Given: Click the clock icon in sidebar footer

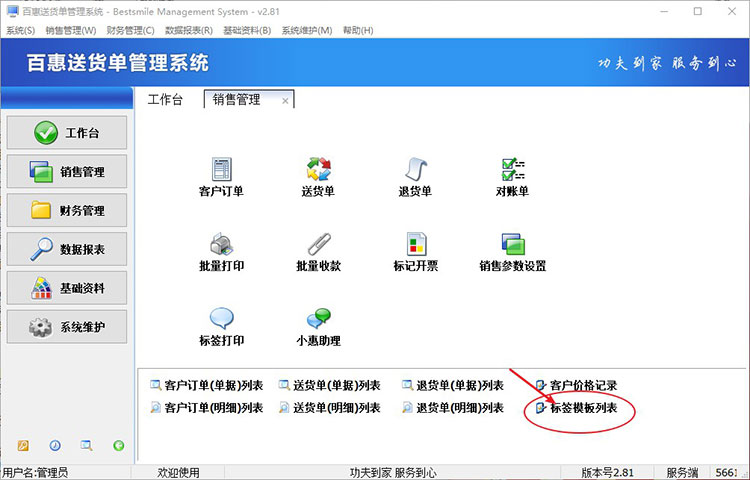Looking at the screenshot, I should tap(55, 446).
